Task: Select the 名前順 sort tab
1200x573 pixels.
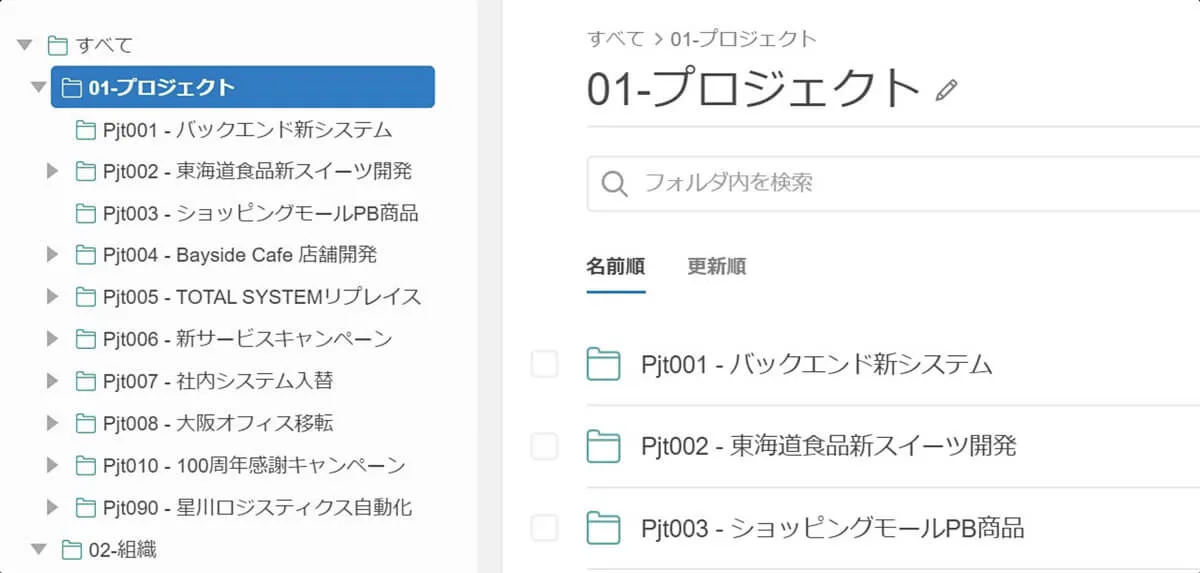Action: tap(615, 267)
